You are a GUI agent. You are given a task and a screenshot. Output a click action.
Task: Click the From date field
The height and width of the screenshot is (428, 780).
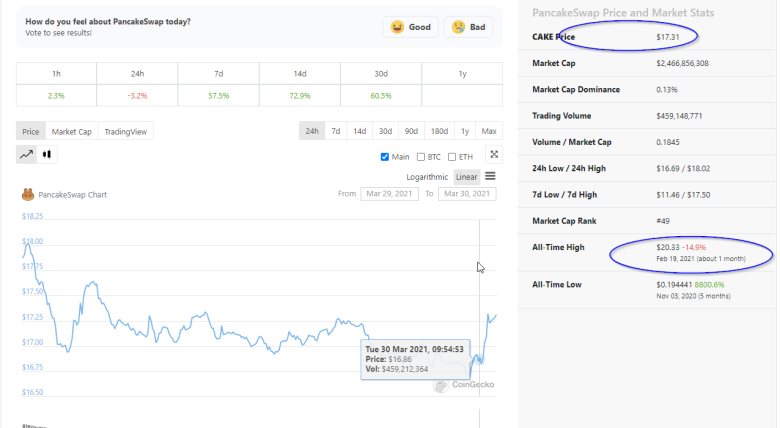(389, 194)
